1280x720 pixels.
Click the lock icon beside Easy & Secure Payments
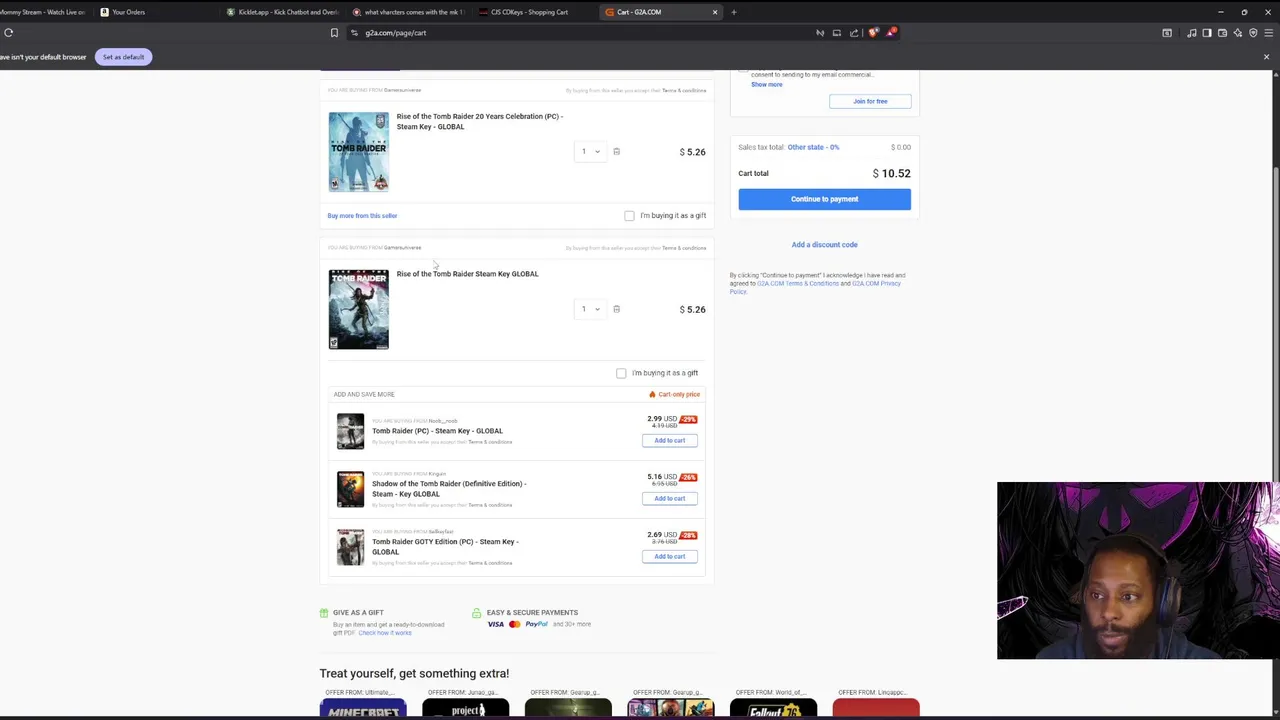pos(477,613)
